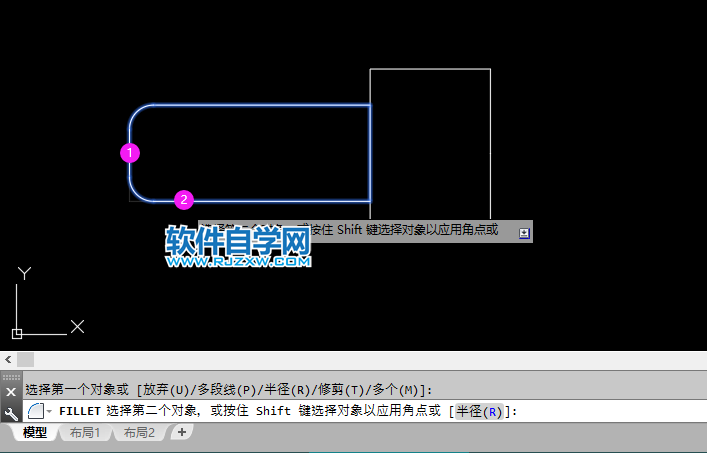This screenshot has width=707, height=453.
Task: Close the command line window
Action: 11,392
